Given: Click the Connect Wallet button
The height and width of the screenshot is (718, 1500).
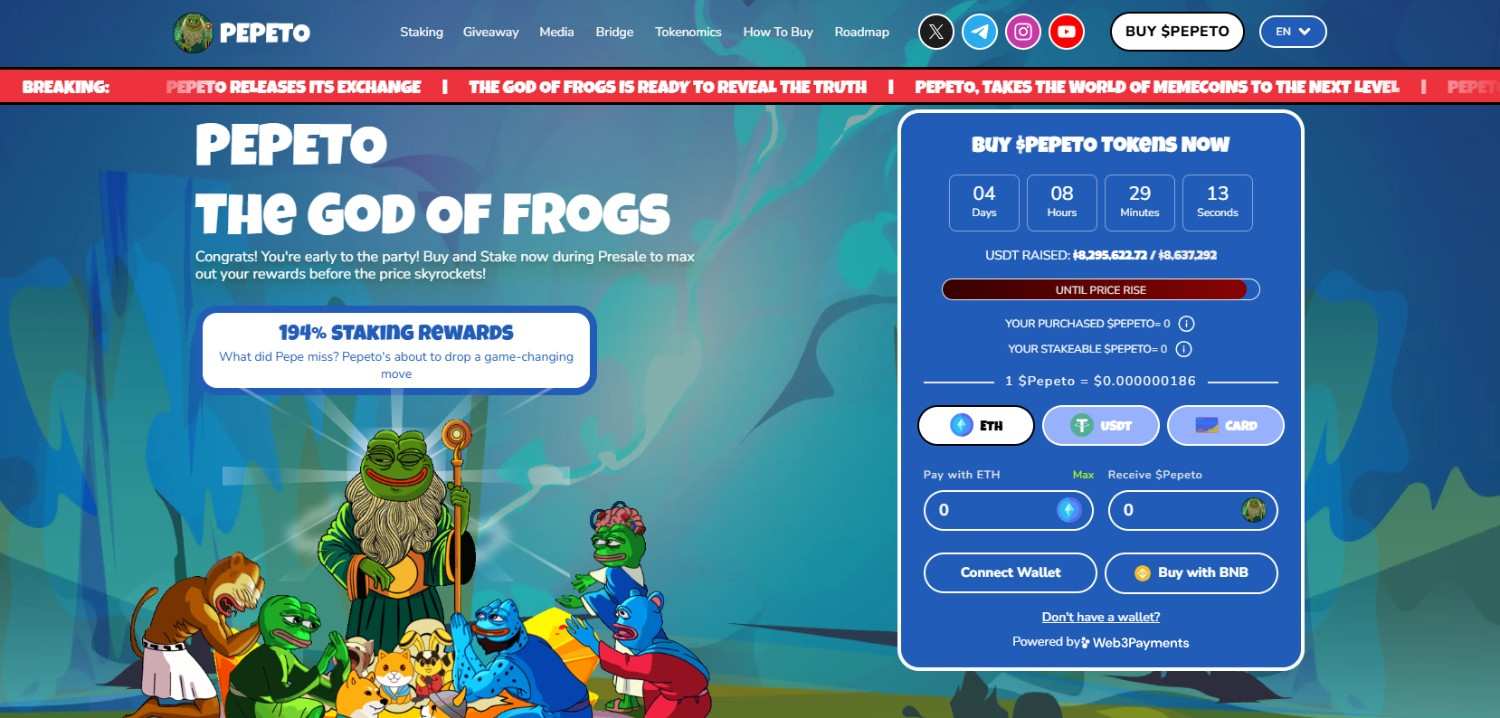Looking at the screenshot, I should point(1011,573).
